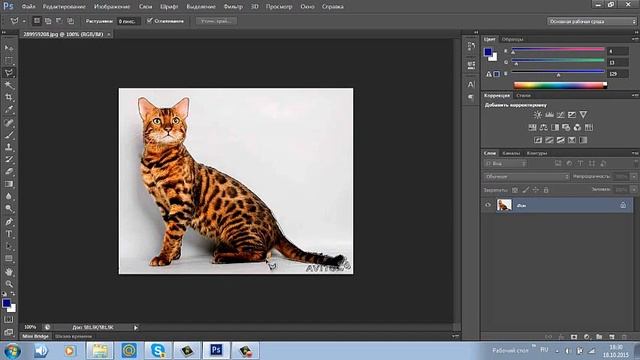Select the Brush tool

pyautogui.click(x=9, y=135)
